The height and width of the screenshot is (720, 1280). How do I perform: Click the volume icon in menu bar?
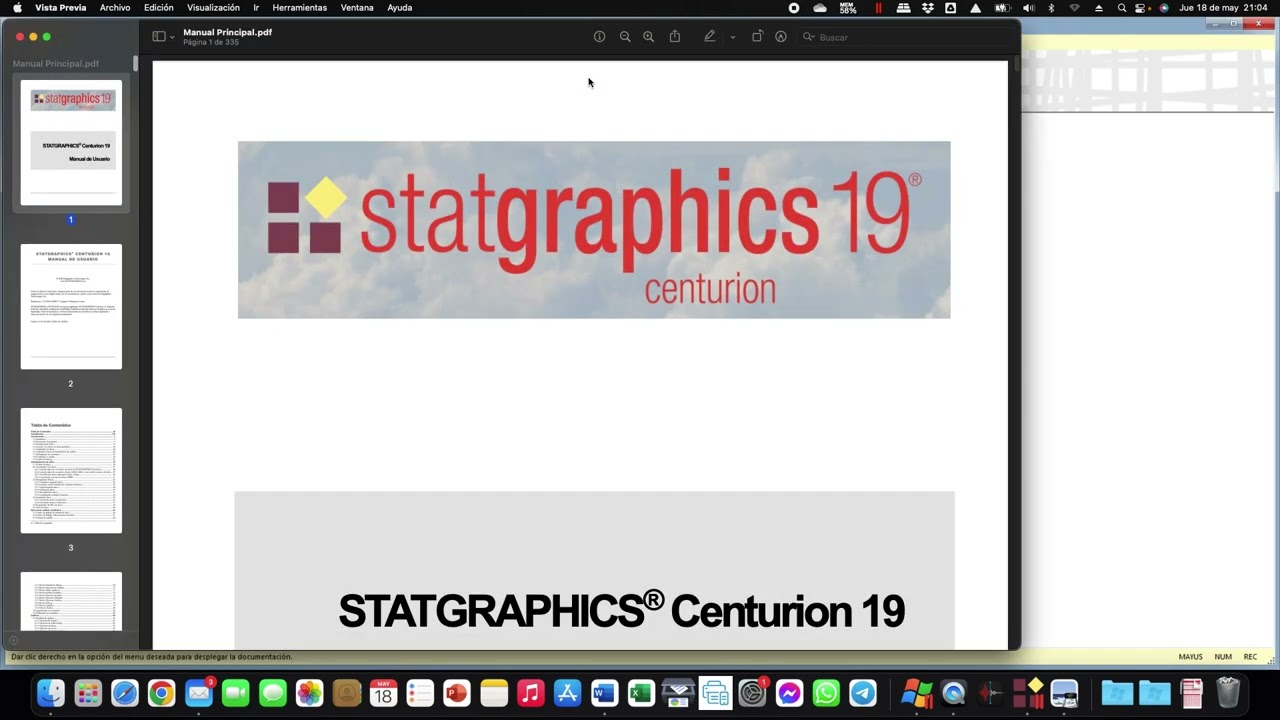[1028, 8]
